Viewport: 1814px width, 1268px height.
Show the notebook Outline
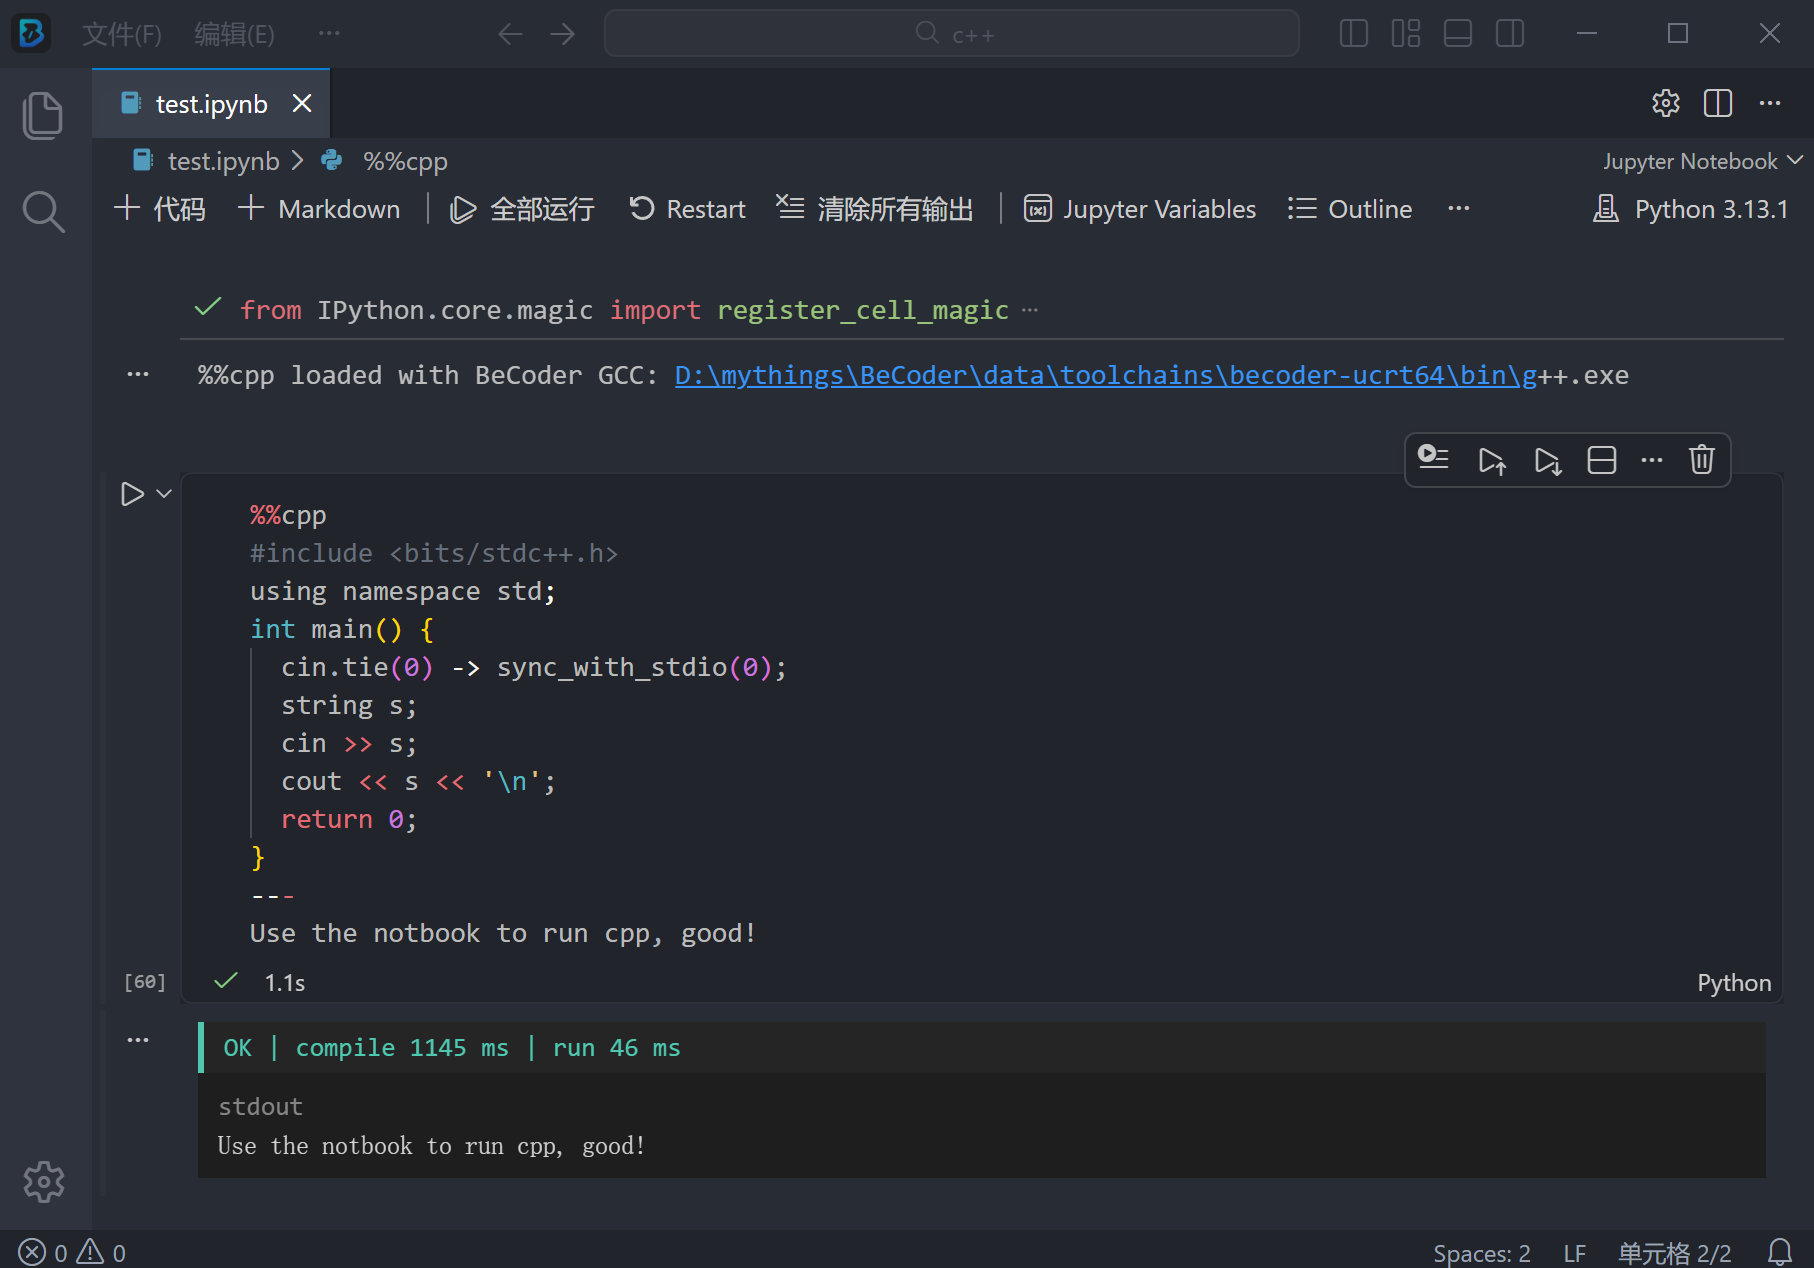[x=1350, y=209]
